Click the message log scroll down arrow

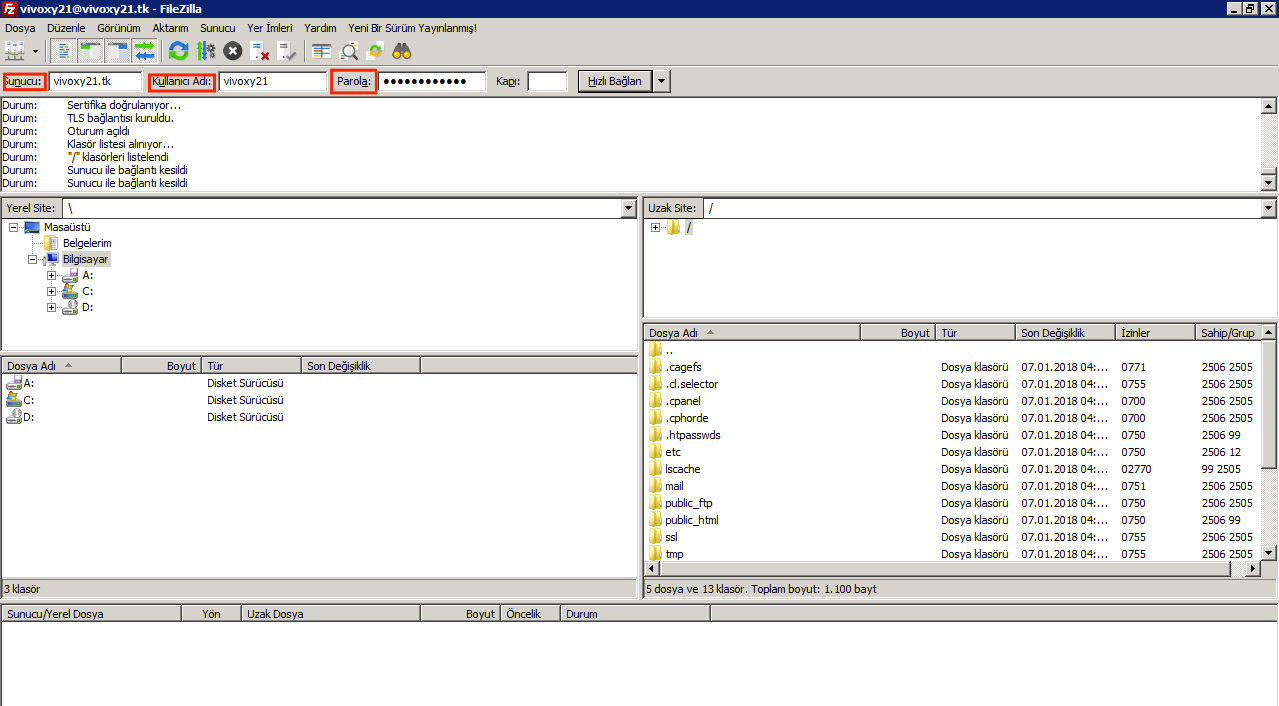[1269, 183]
